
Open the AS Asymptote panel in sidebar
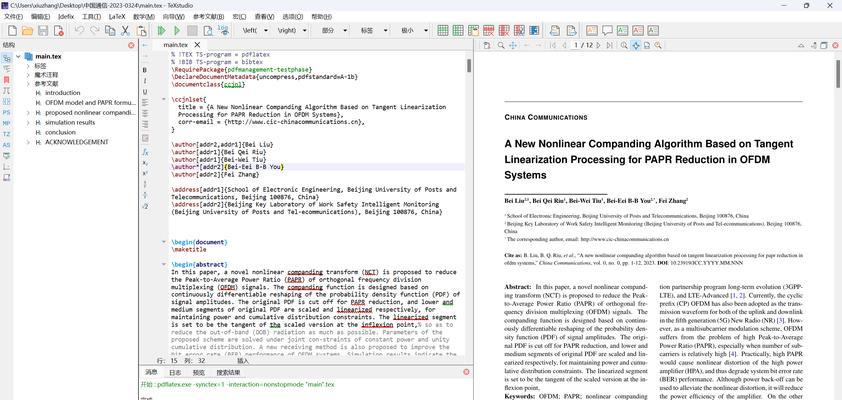[6, 144]
